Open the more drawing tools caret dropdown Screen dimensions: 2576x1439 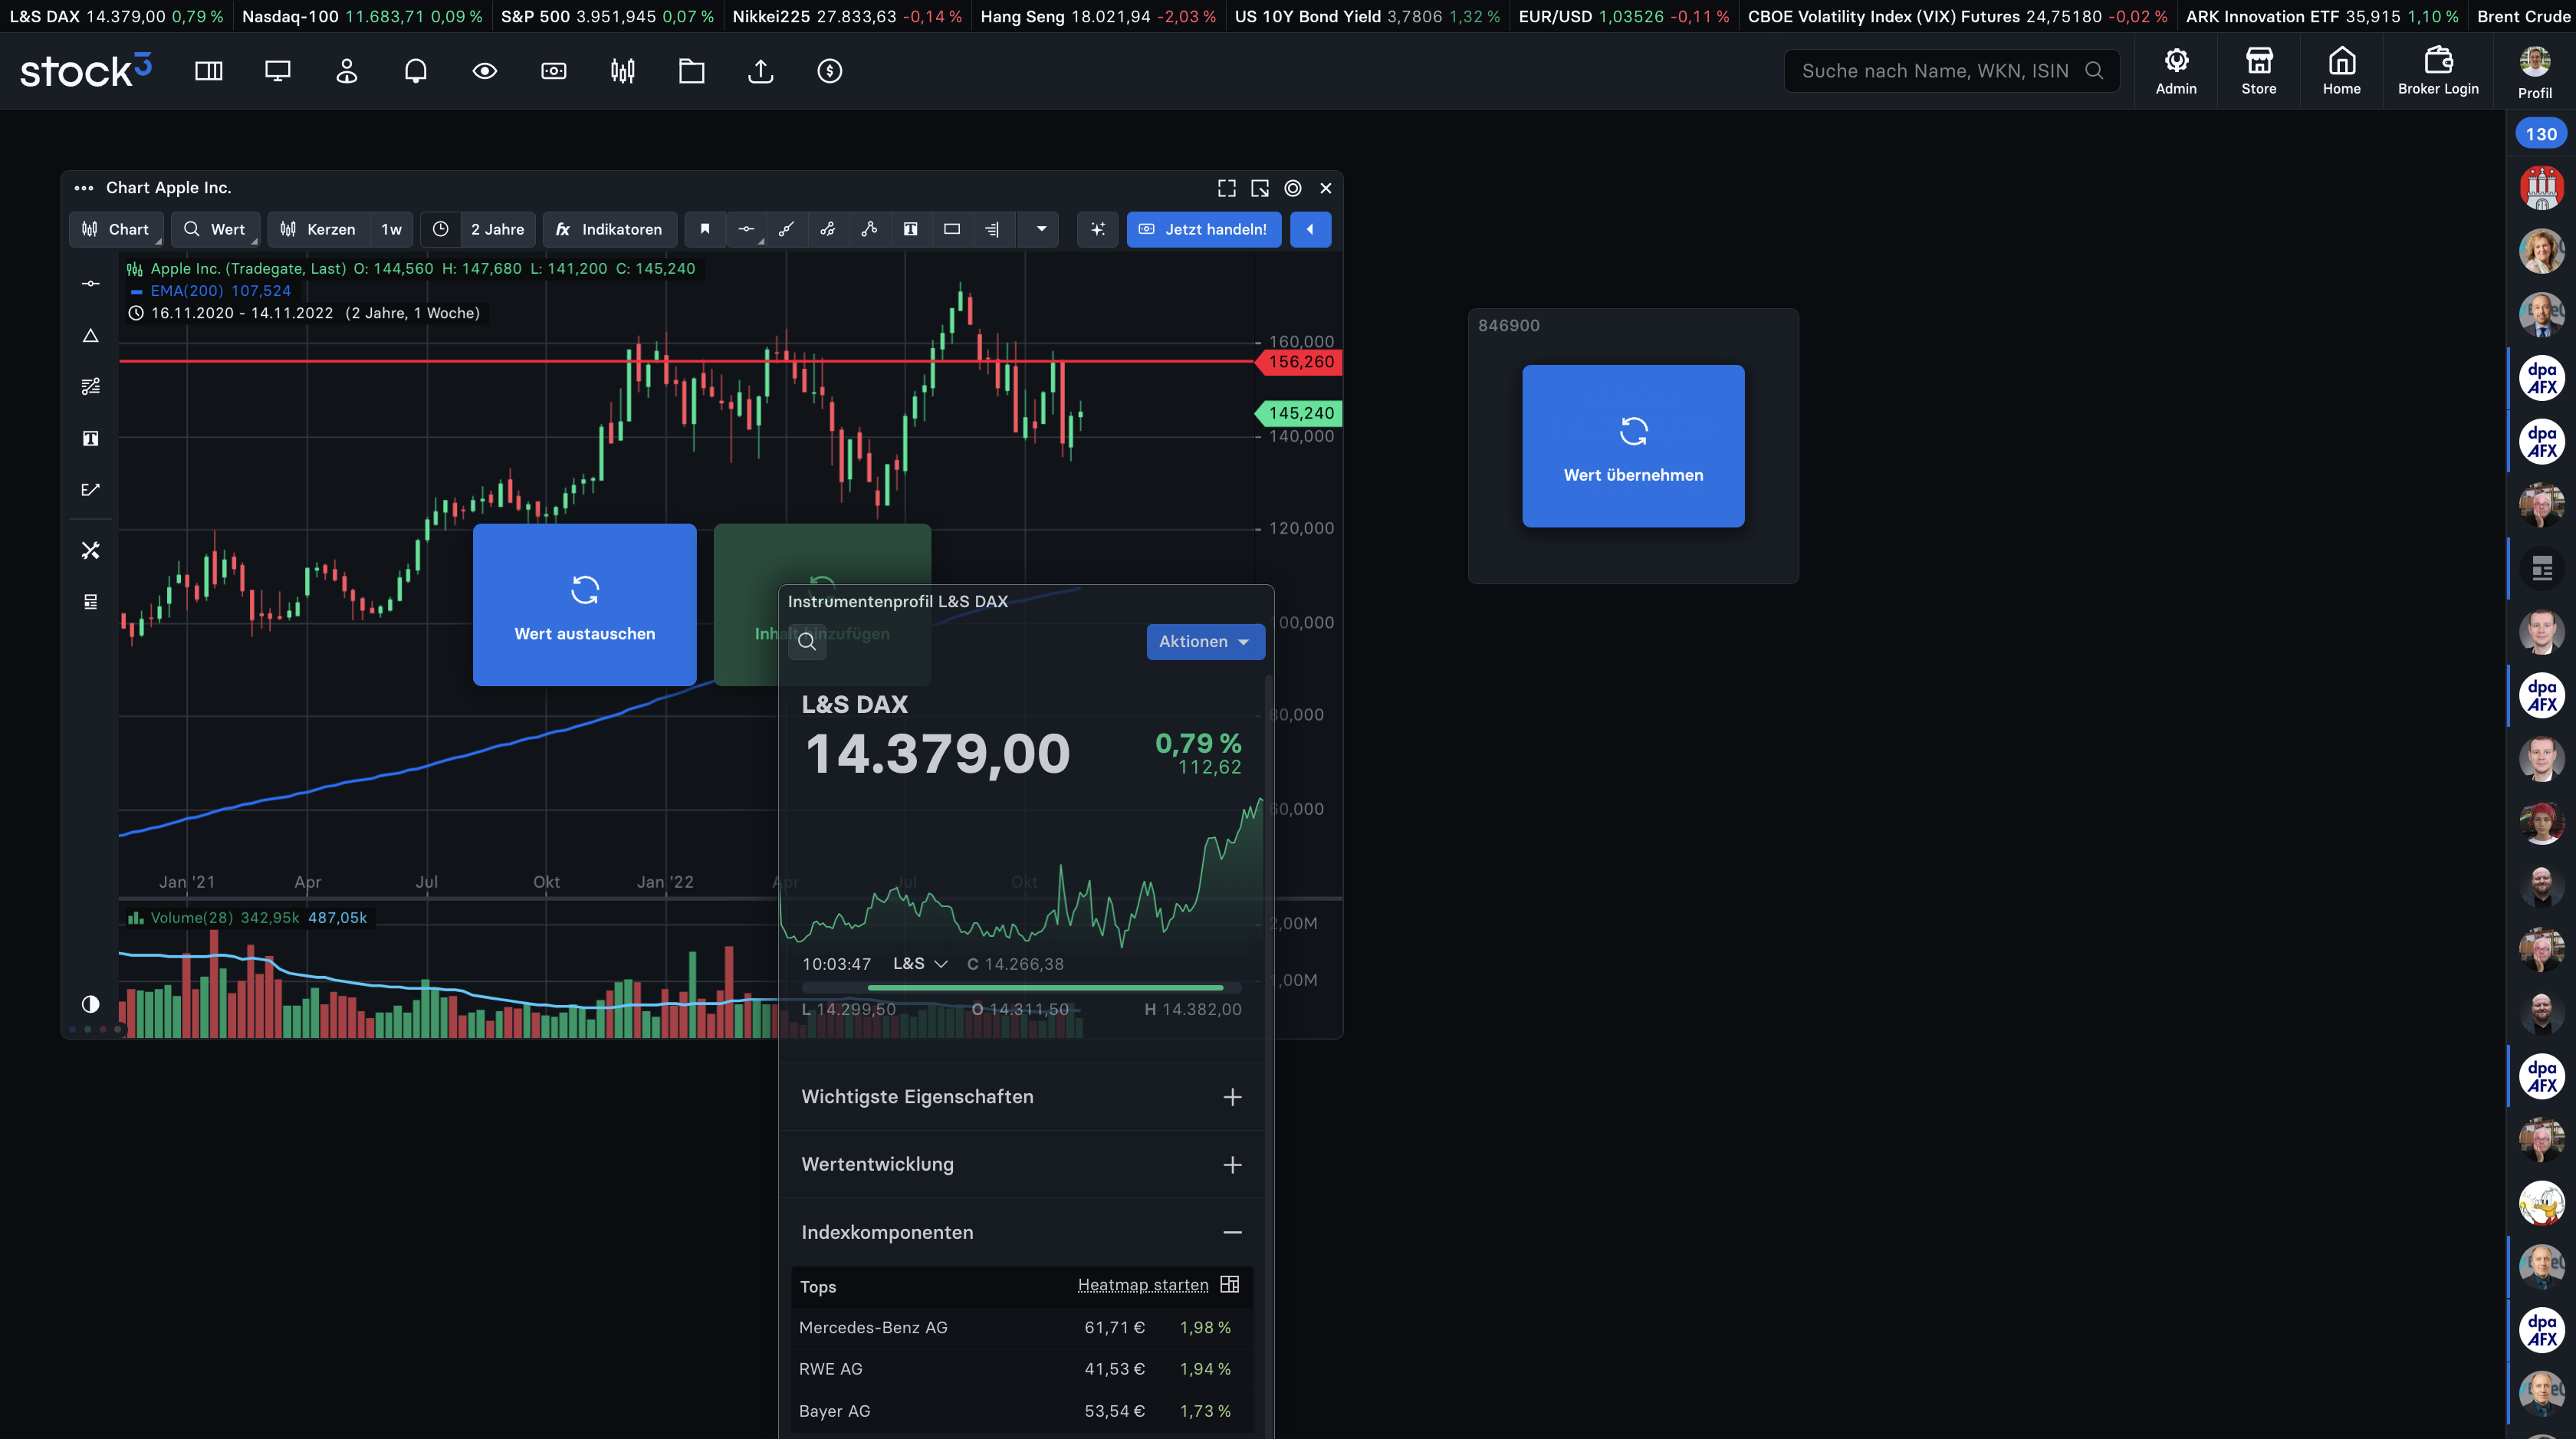[1040, 229]
